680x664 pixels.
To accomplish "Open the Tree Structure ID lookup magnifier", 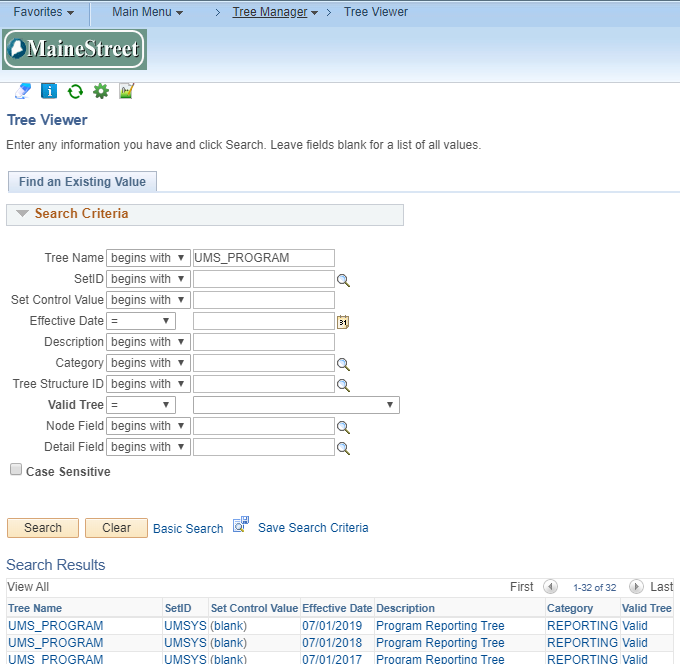I will point(343,385).
